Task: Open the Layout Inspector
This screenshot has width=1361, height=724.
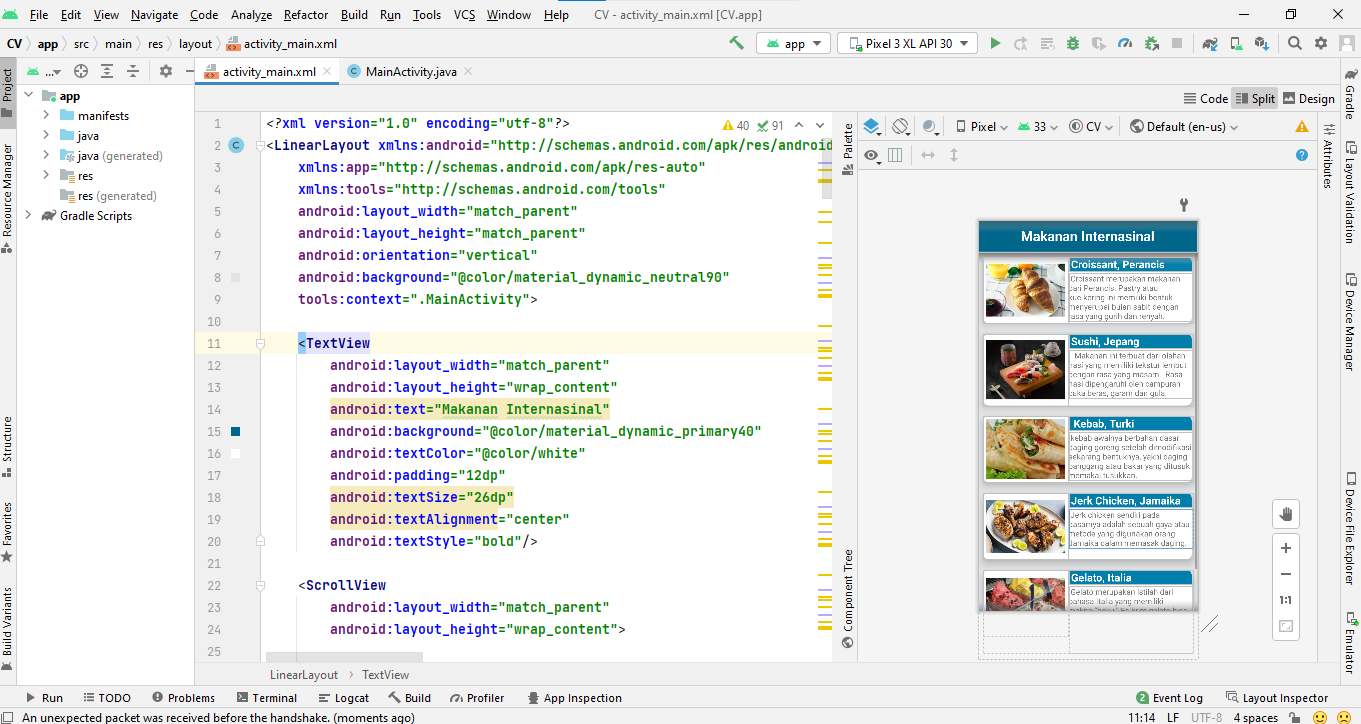Action: 1276,698
